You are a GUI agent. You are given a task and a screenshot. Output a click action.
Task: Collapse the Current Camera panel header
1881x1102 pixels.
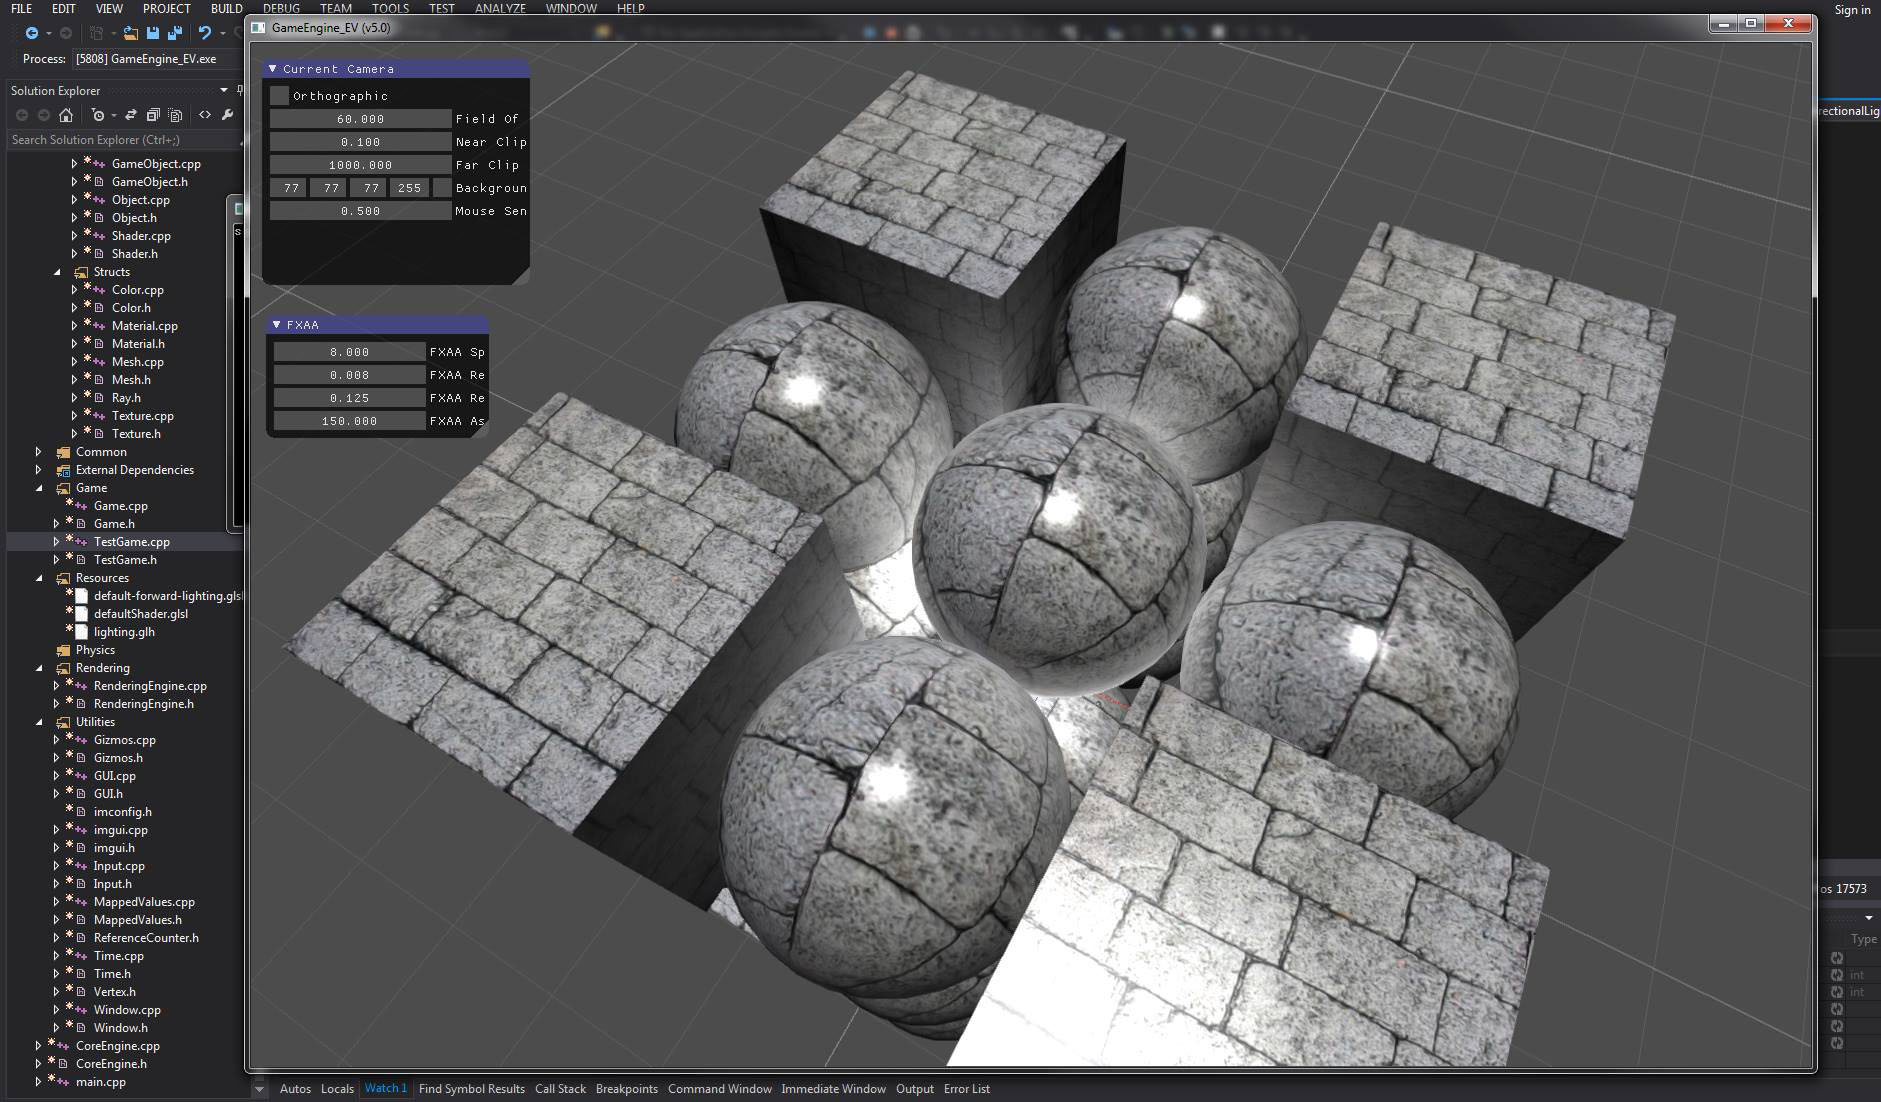275,68
